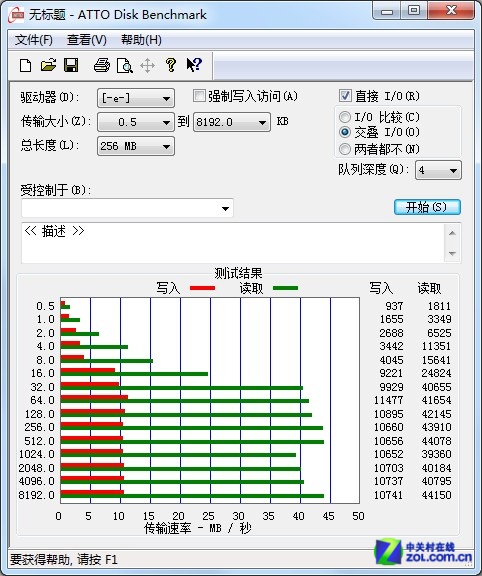
Task: Open the 查看(V) menu
Action: (x=87, y=40)
